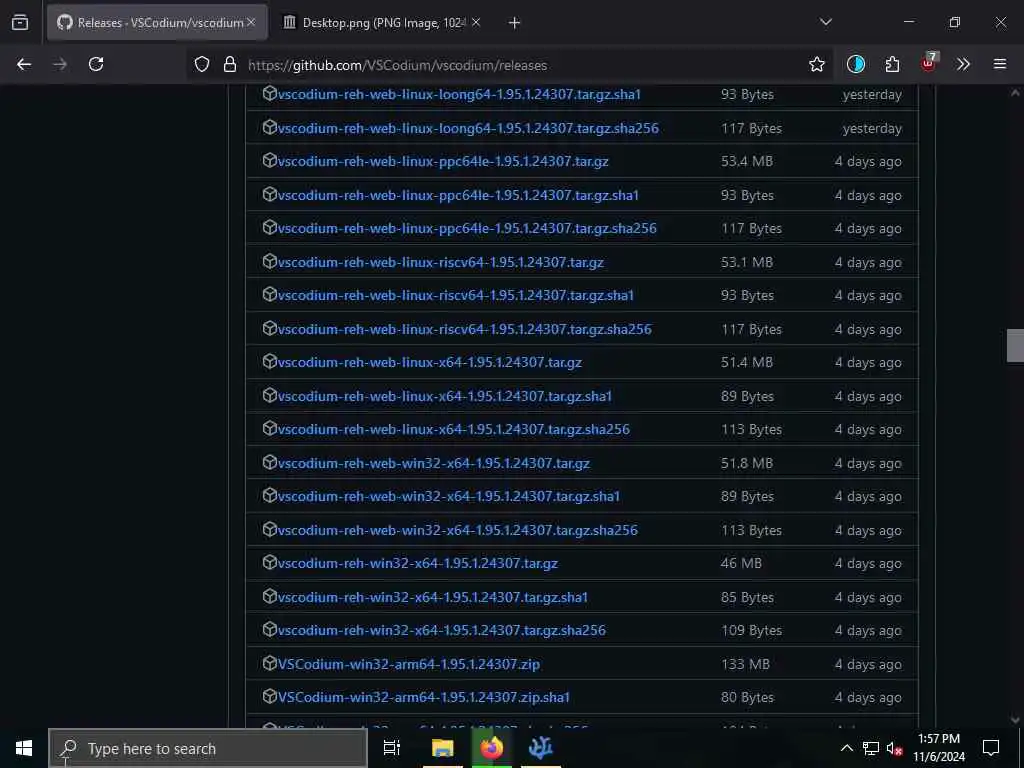Click package icon beside reh-web-linux-ppc64le tar.gz
The width and height of the screenshot is (1024, 768).
[269, 160]
